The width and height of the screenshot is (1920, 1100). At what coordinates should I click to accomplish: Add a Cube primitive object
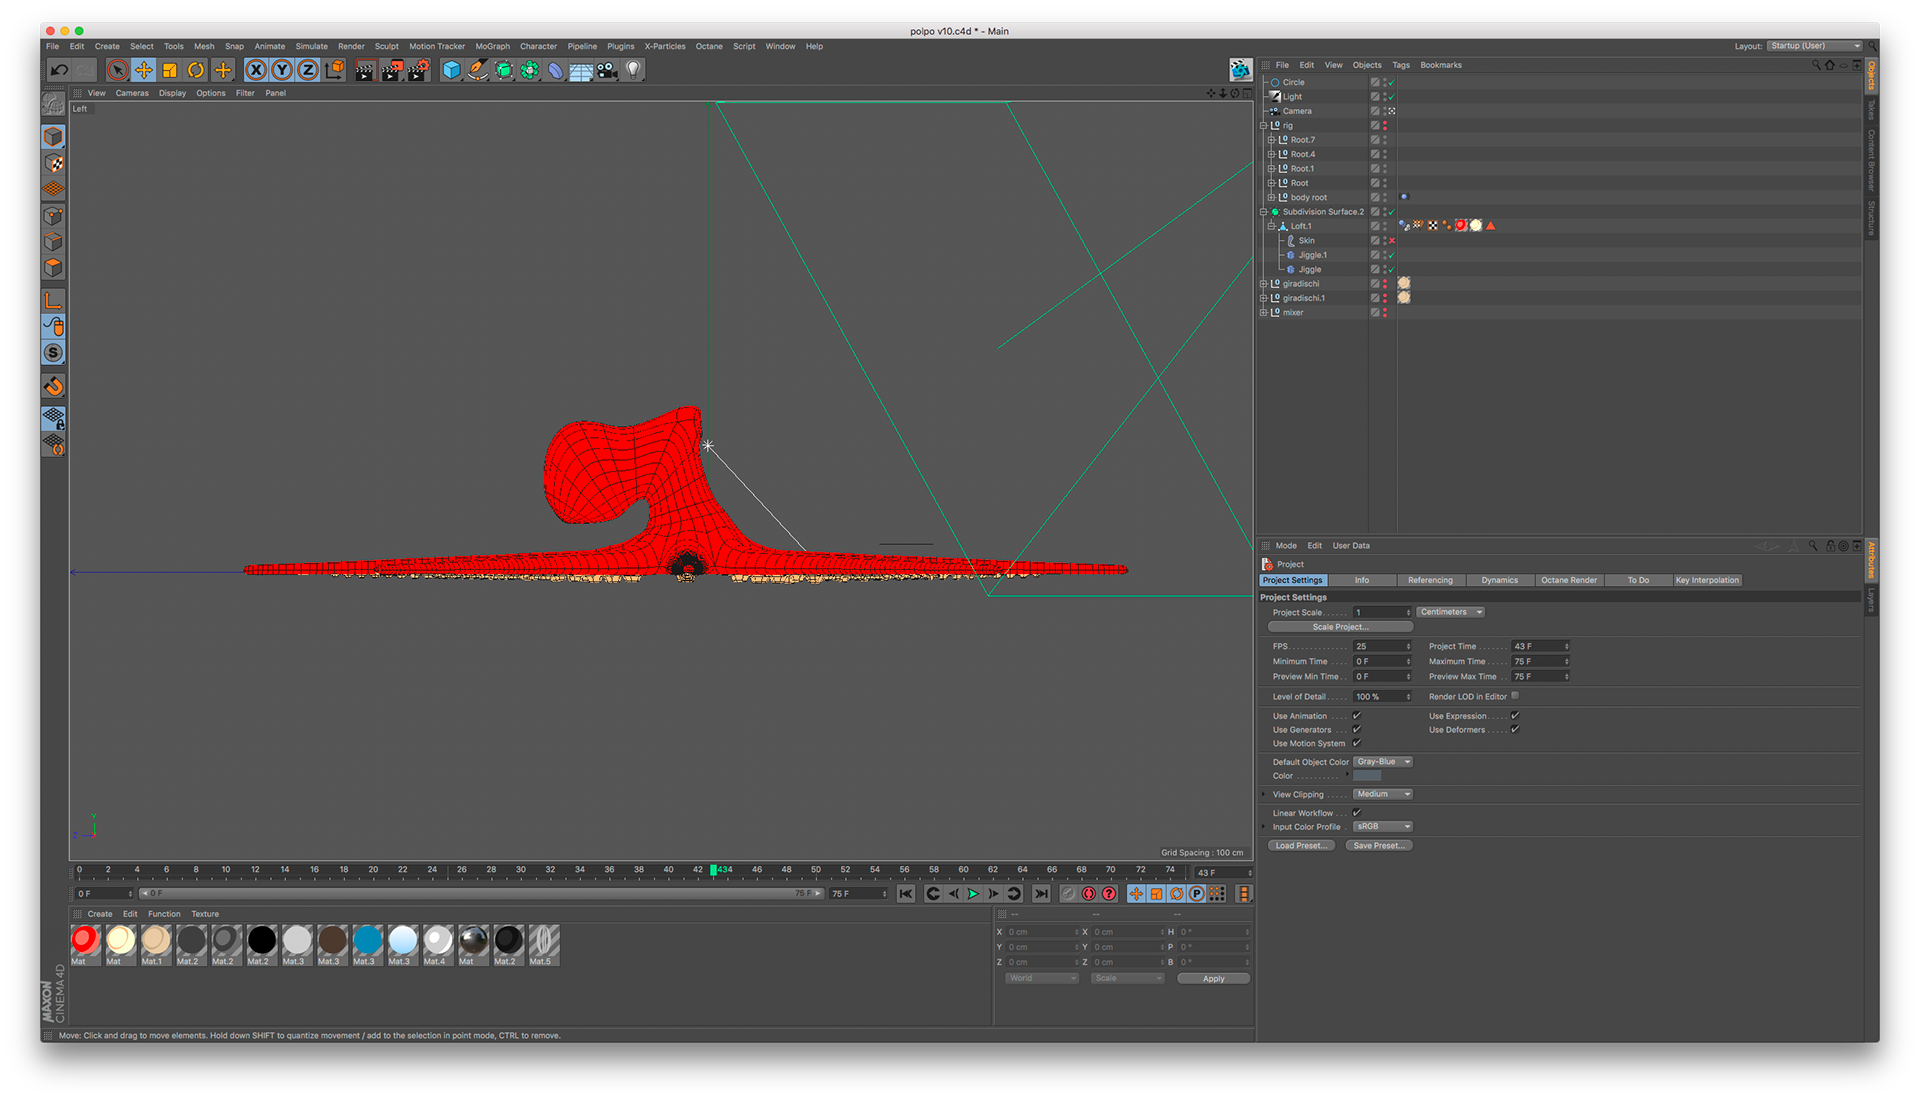click(x=451, y=70)
